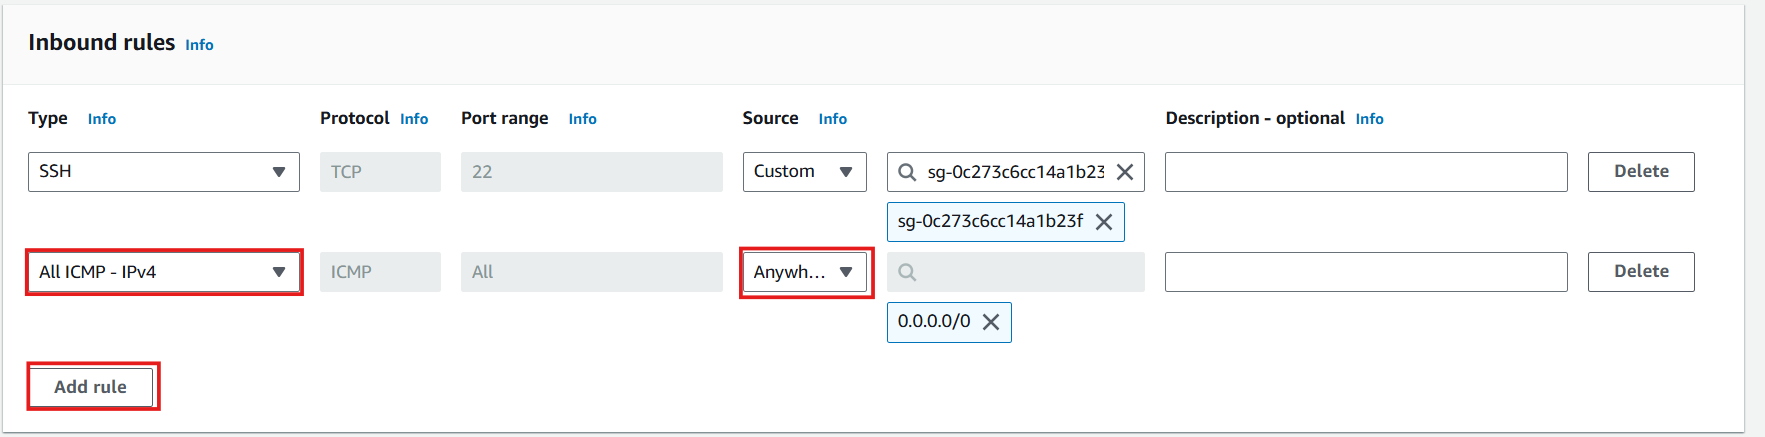Click the sg-0c273c6cc14a1b23f tag text

pos(990,221)
